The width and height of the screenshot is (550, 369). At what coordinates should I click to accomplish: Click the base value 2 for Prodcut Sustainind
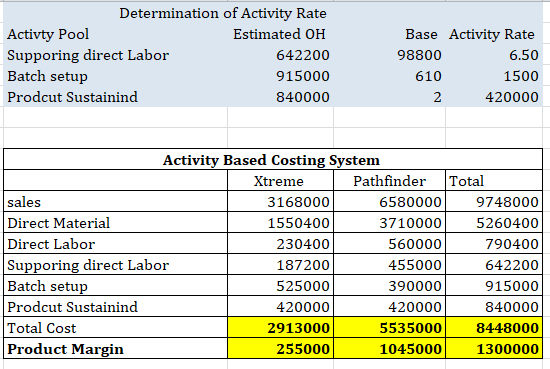(437, 97)
